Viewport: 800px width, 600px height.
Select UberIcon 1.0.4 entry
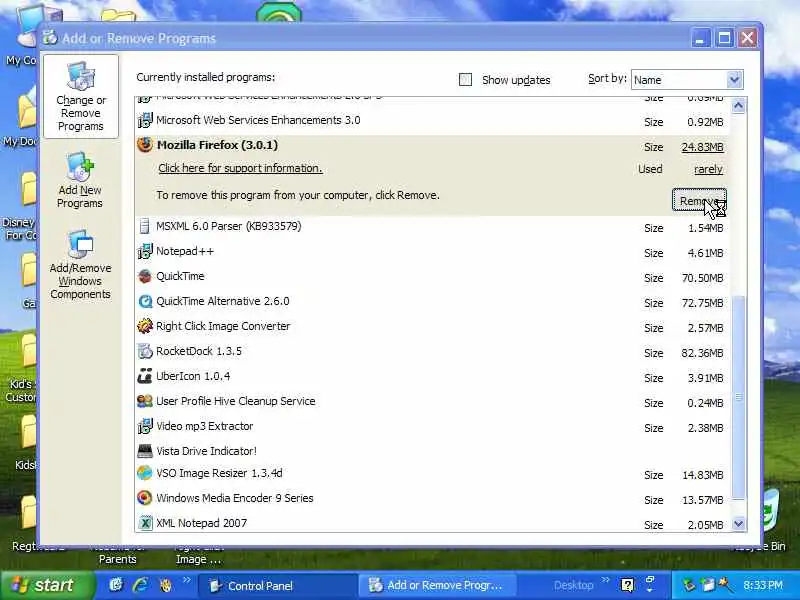(432, 377)
